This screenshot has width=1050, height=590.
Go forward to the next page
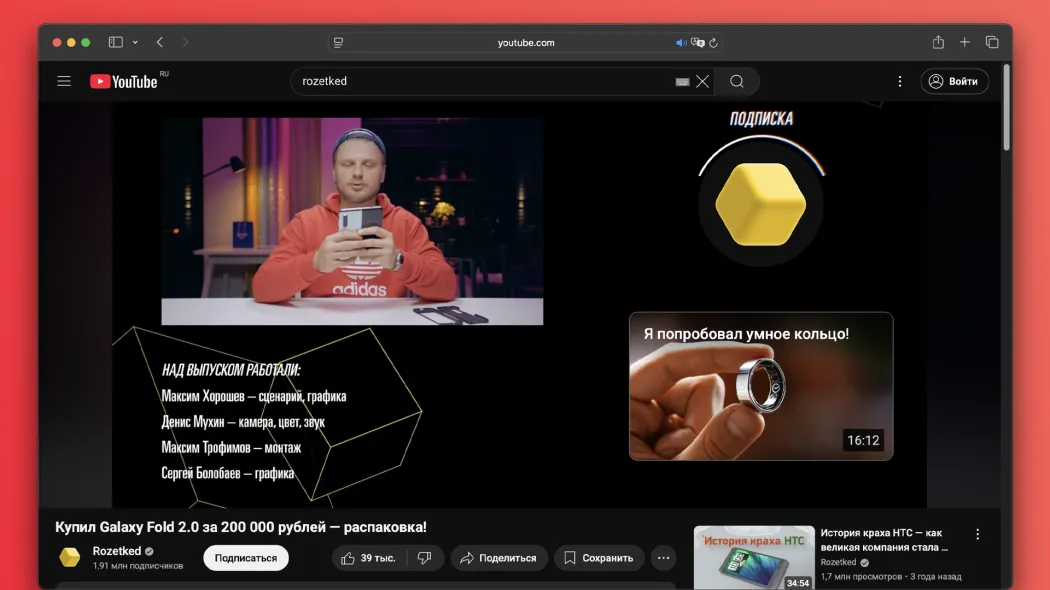coord(185,42)
